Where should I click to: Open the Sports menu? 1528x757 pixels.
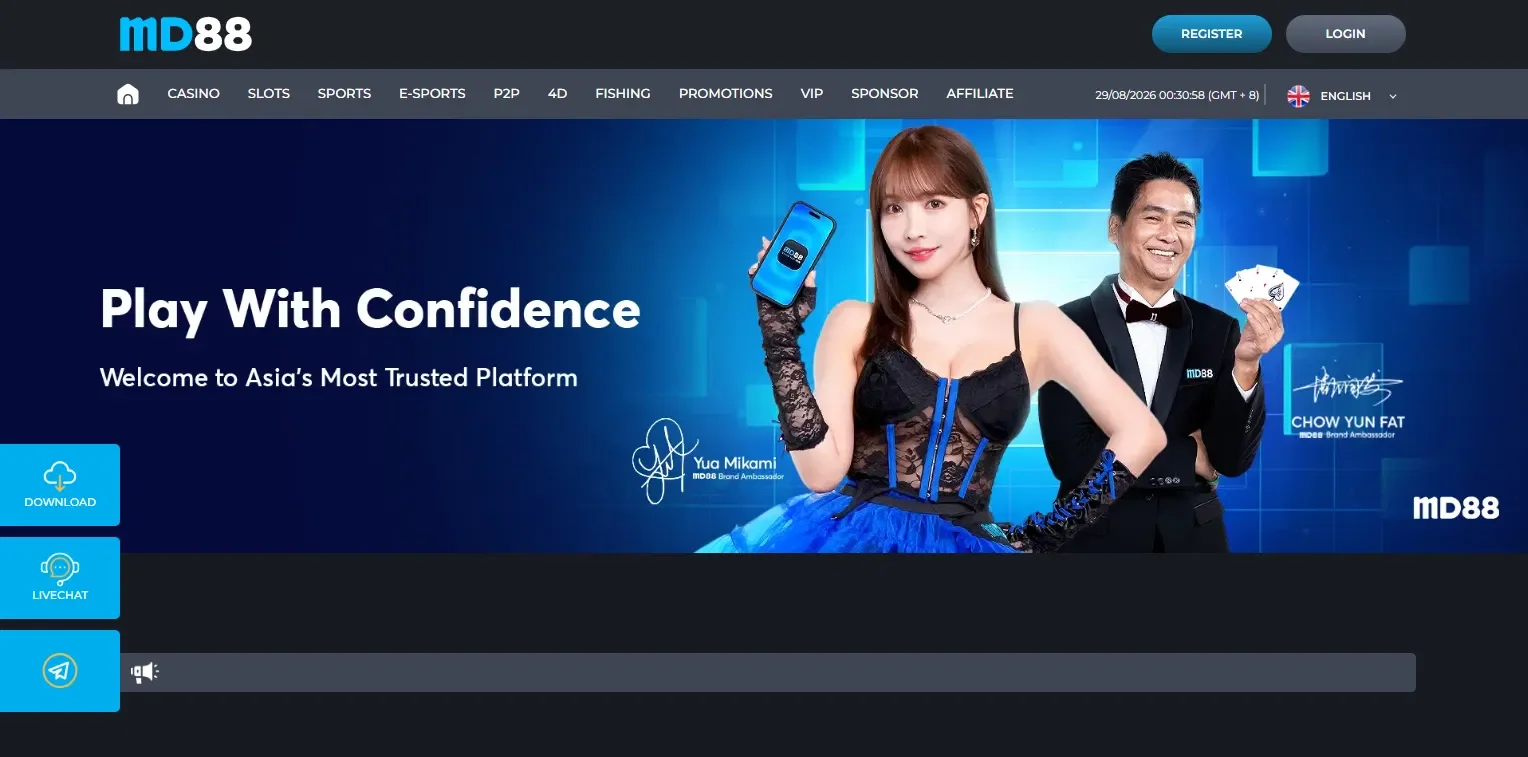point(344,94)
